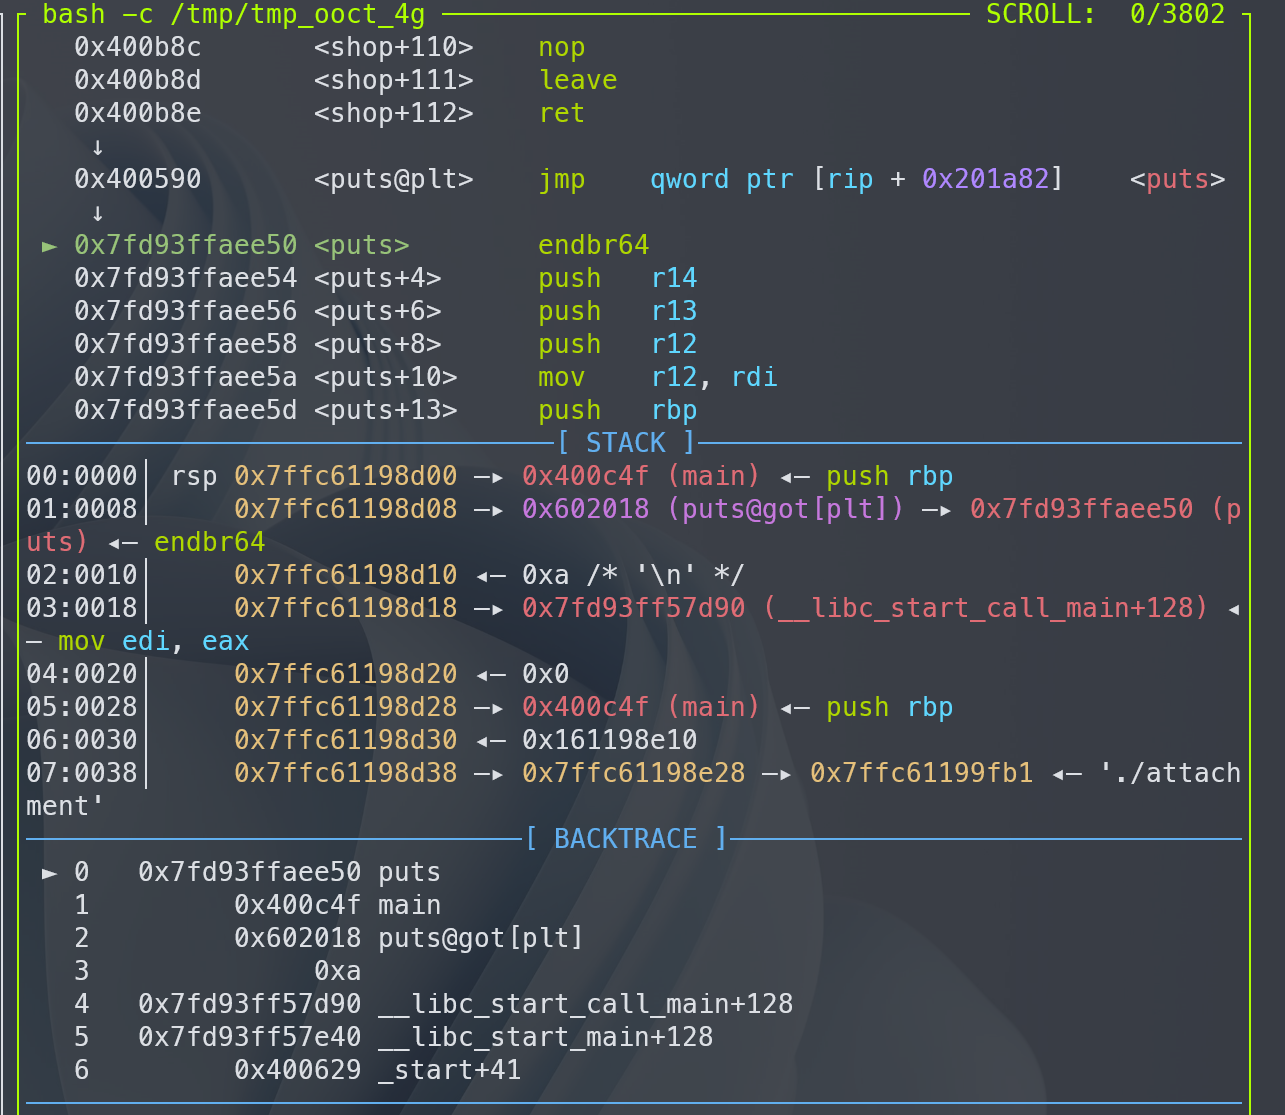Select rsp stack address 0x7ffc61198d00

click(346, 476)
